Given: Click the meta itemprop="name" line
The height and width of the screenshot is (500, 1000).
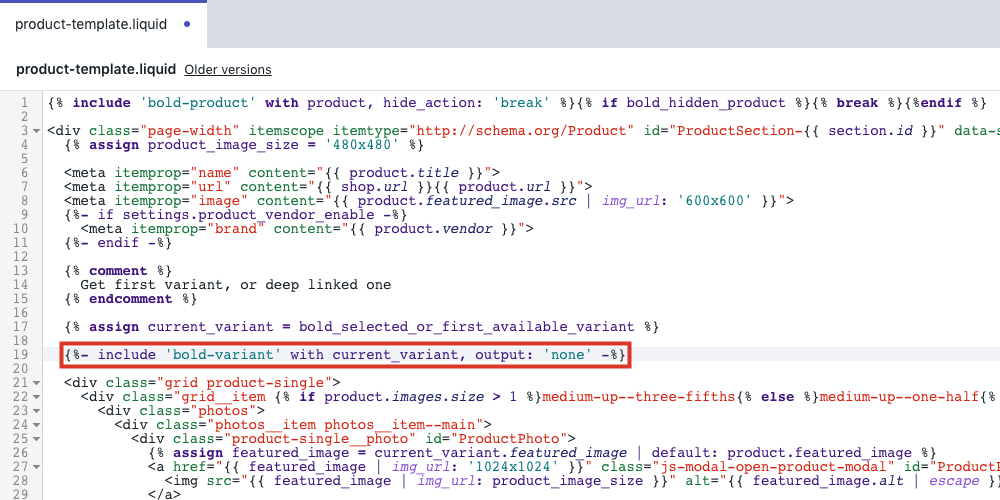Looking at the screenshot, I should click(x=281, y=173).
